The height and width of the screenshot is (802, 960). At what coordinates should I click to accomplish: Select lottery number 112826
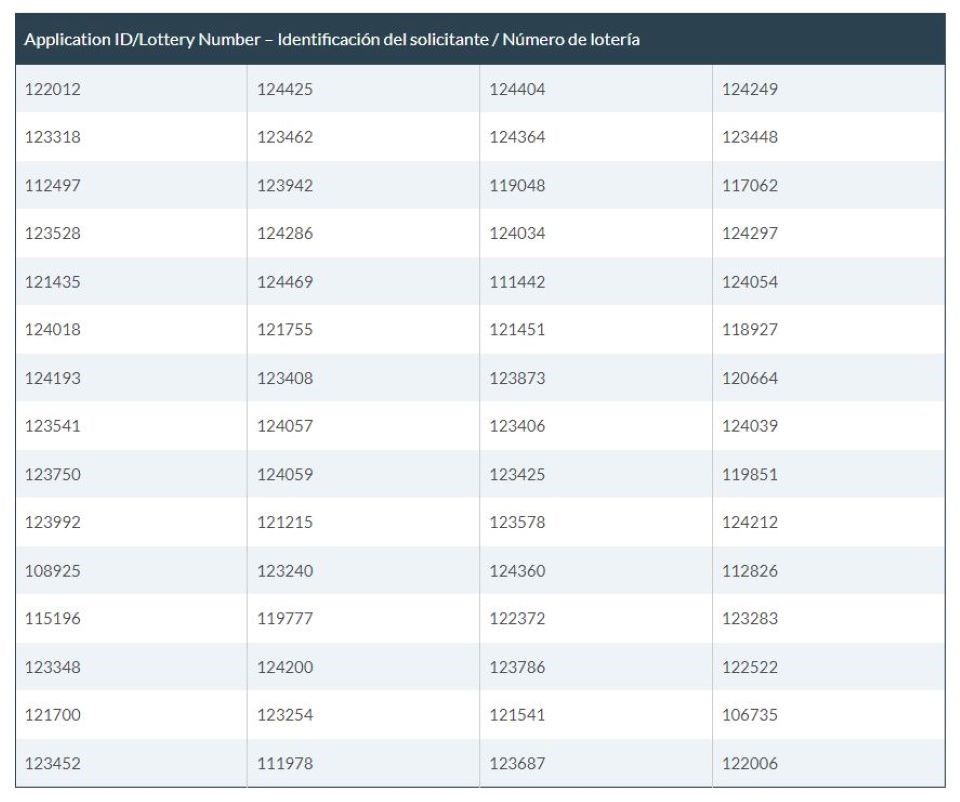[x=749, y=571]
